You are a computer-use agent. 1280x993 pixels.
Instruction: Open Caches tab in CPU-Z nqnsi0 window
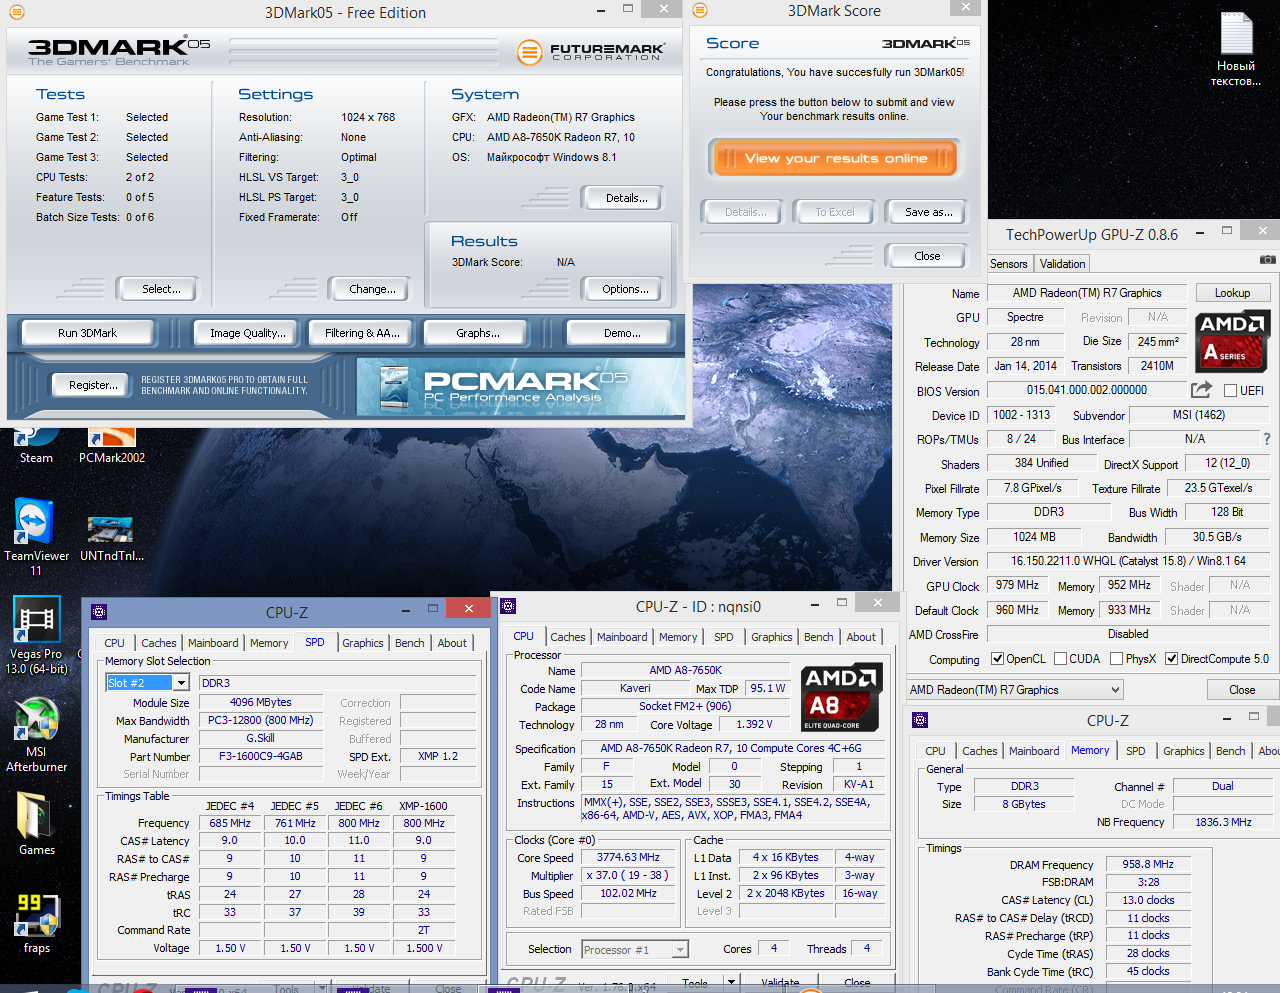(568, 637)
